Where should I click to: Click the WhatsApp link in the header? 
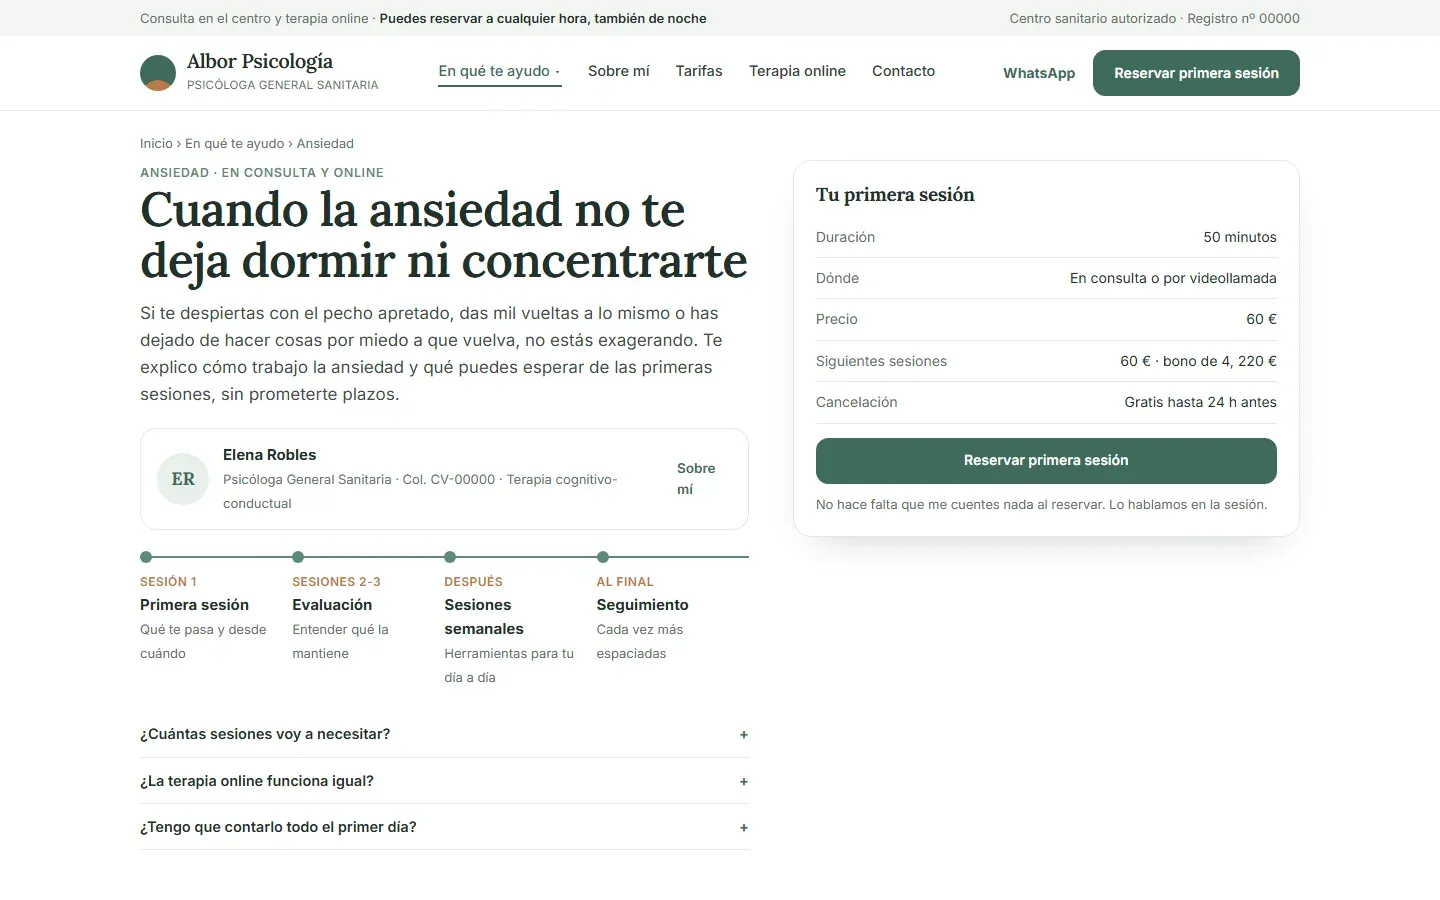click(x=1039, y=73)
